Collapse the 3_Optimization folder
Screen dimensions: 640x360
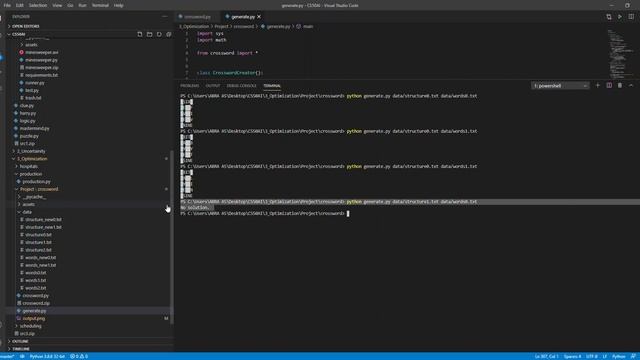tap(32, 159)
